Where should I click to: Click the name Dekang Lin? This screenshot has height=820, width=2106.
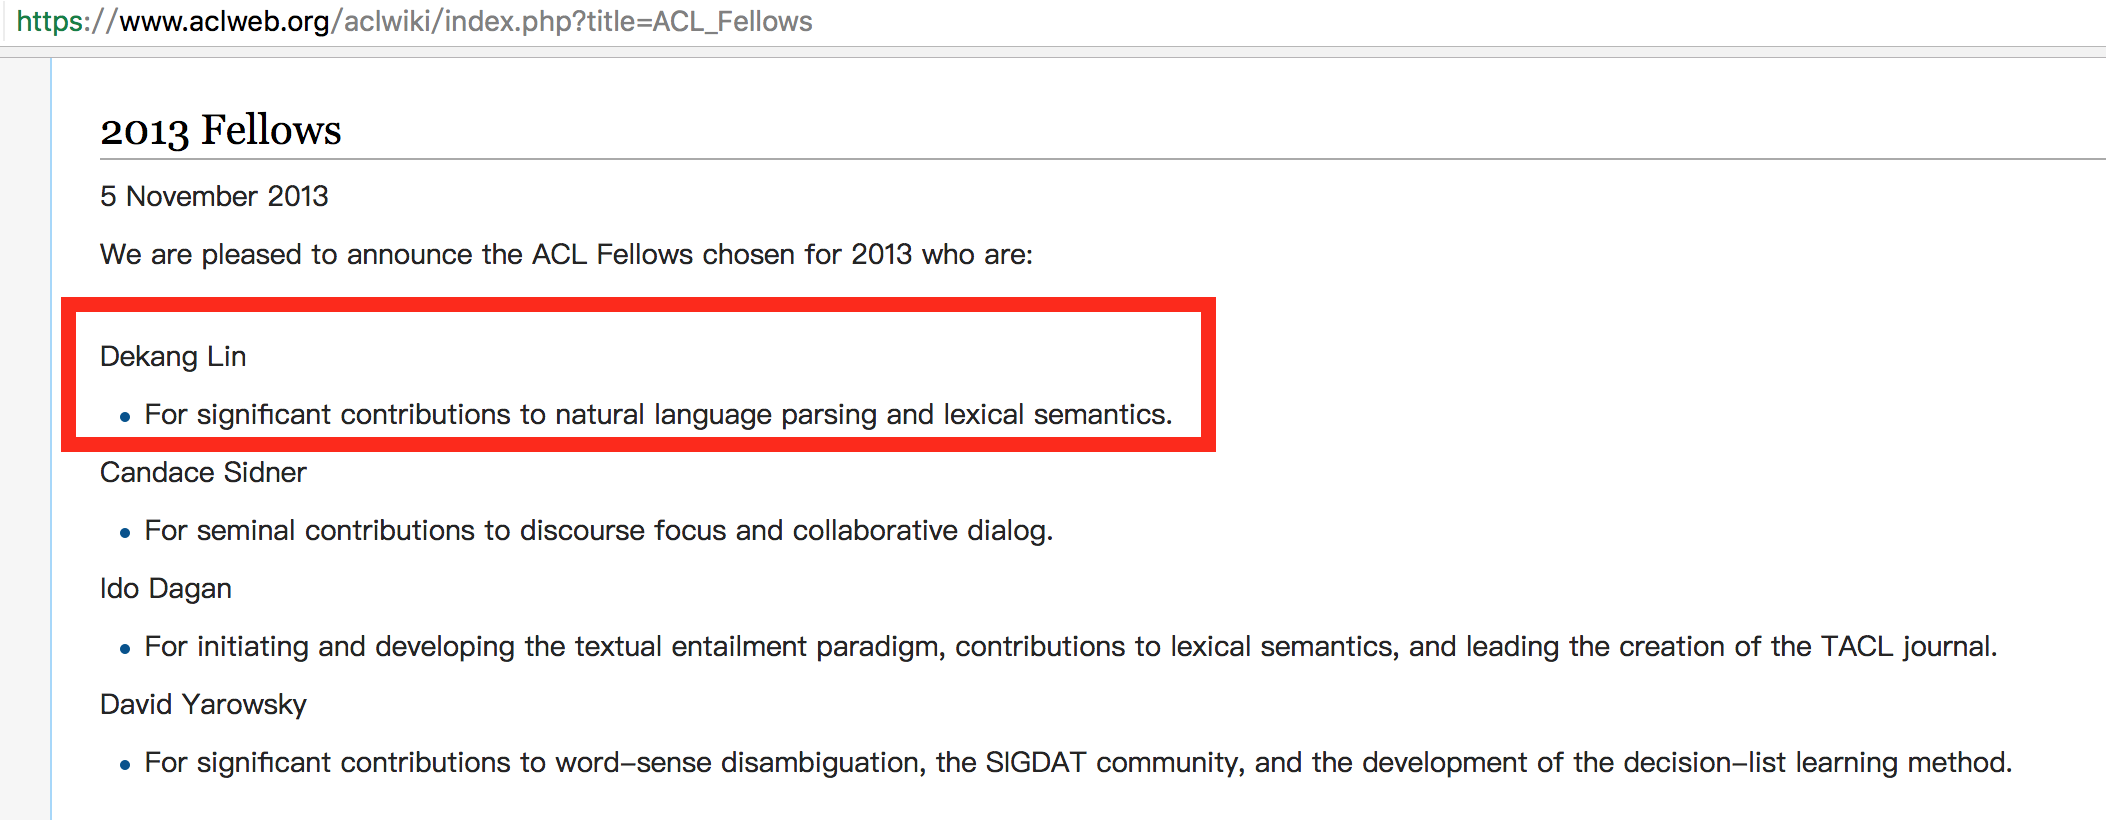173,356
